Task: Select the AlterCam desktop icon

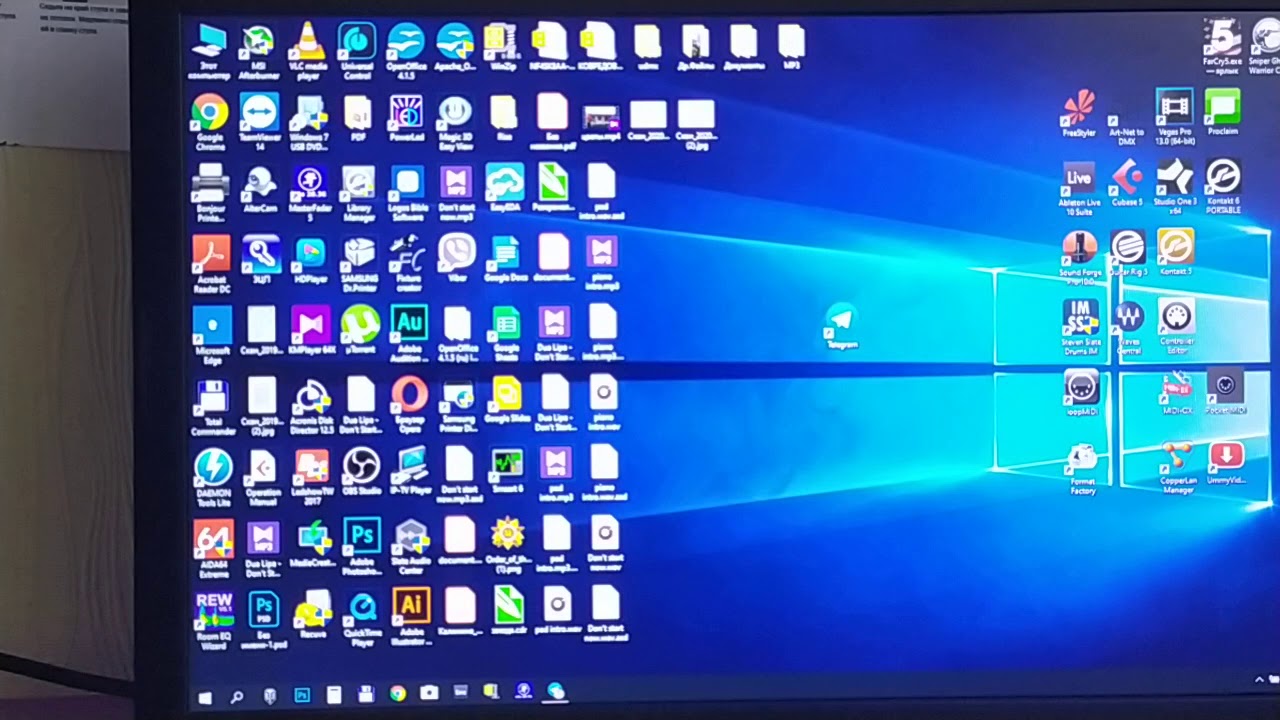Action: [260, 189]
